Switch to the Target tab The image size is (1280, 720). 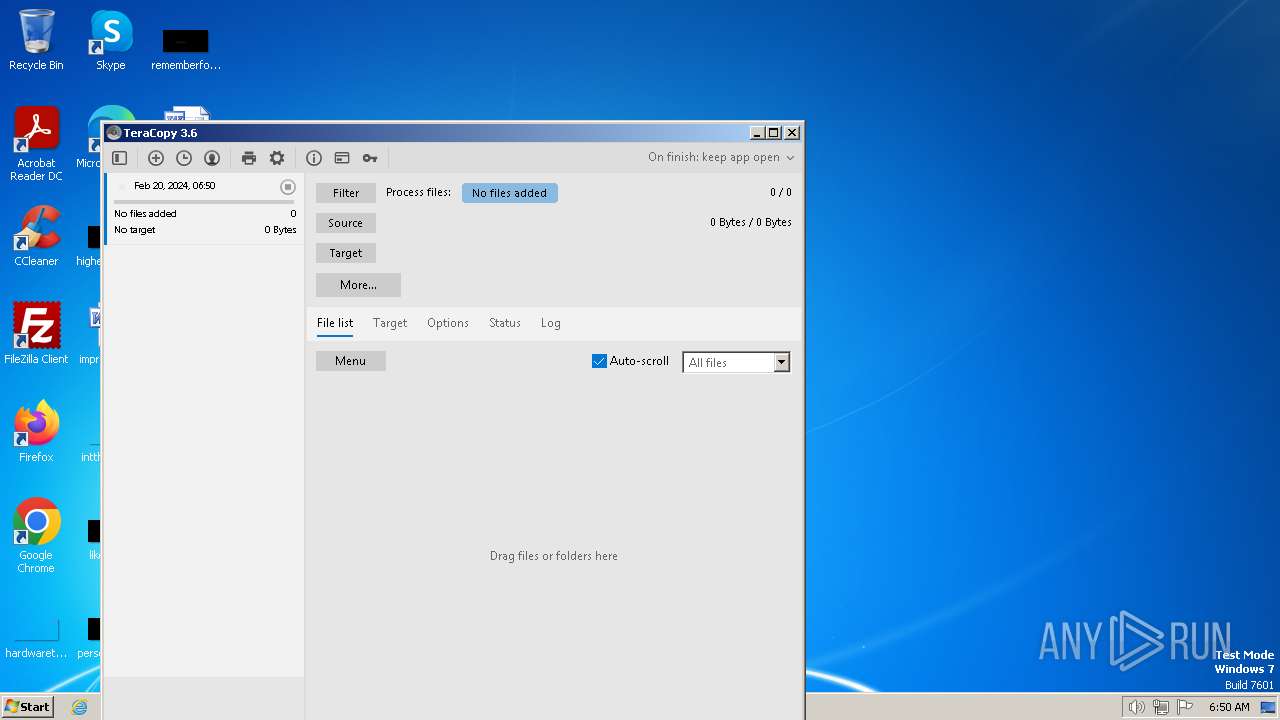pyautogui.click(x=390, y=323)
